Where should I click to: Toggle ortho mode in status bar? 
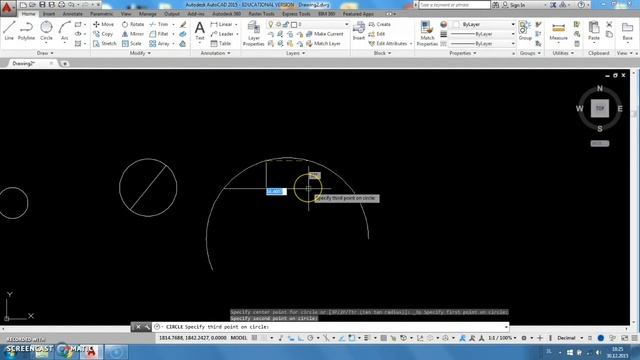tap(300, 338)
